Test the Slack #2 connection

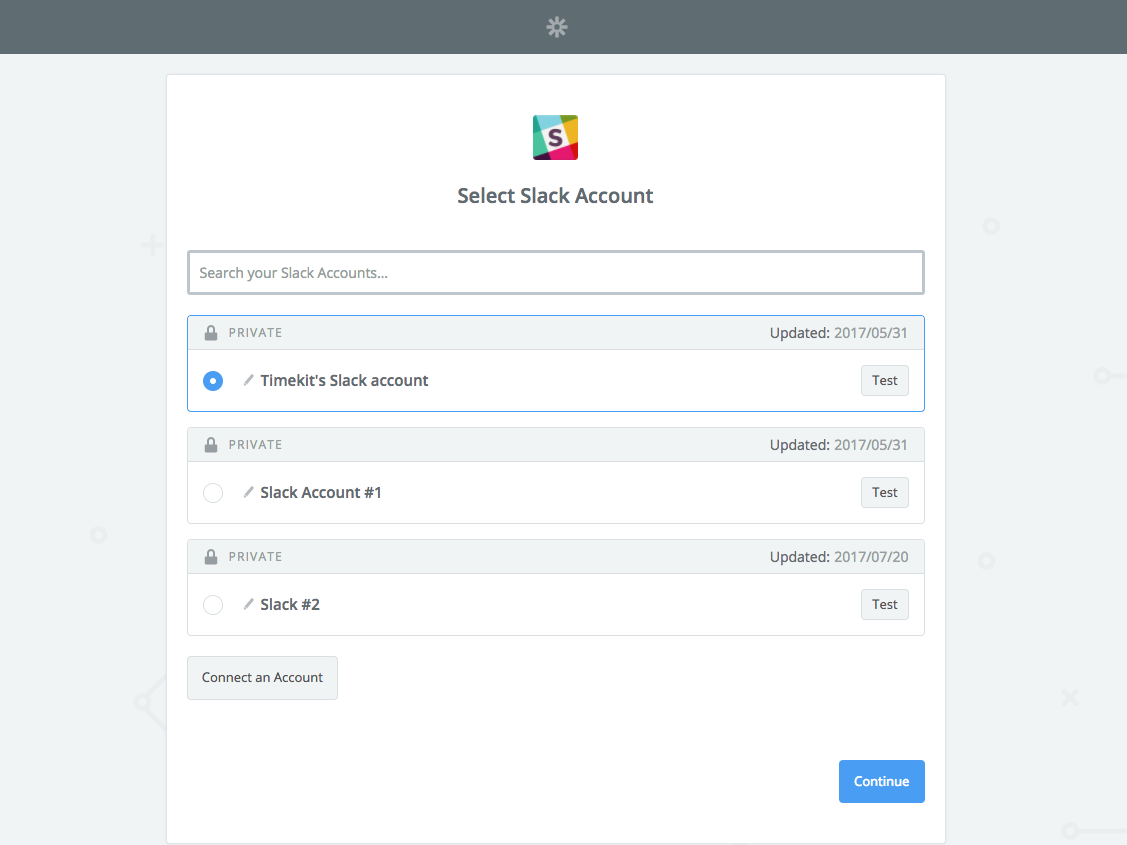[x=885, y=605]
